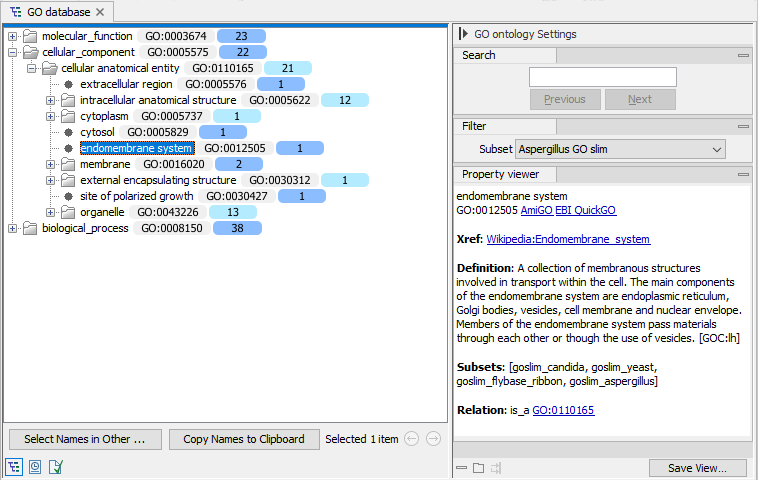Click the dock settings icon in footer

[496, 468]
